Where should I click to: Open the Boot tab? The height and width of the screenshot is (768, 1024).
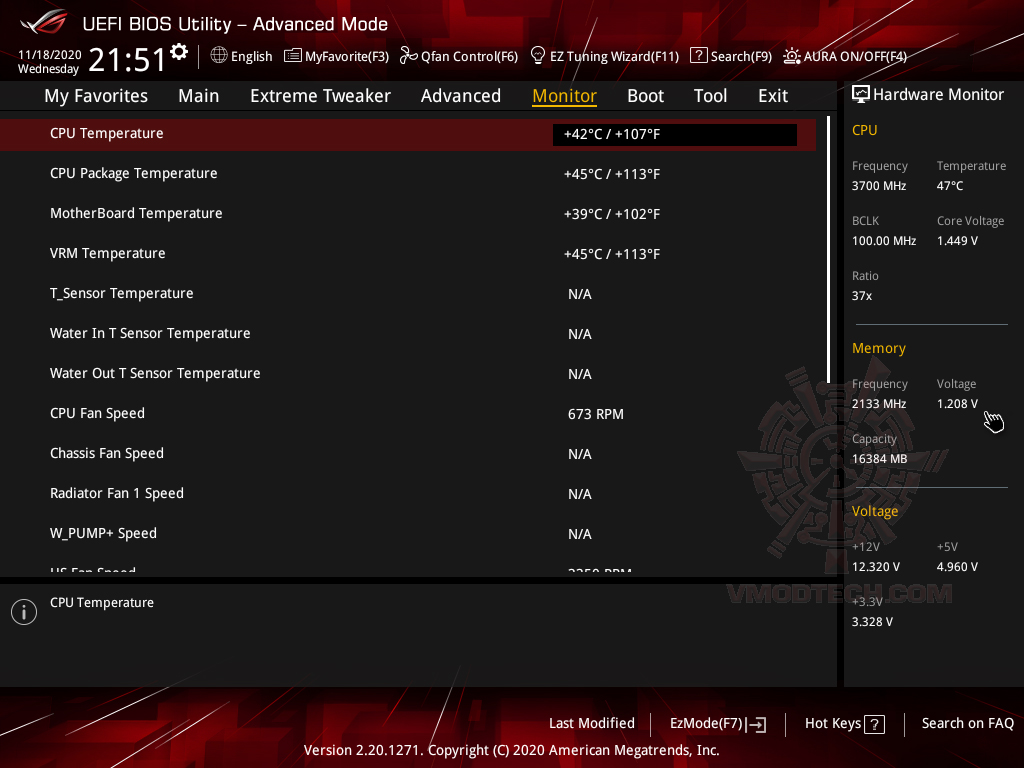pyautogui.click(x=645, y=96)
